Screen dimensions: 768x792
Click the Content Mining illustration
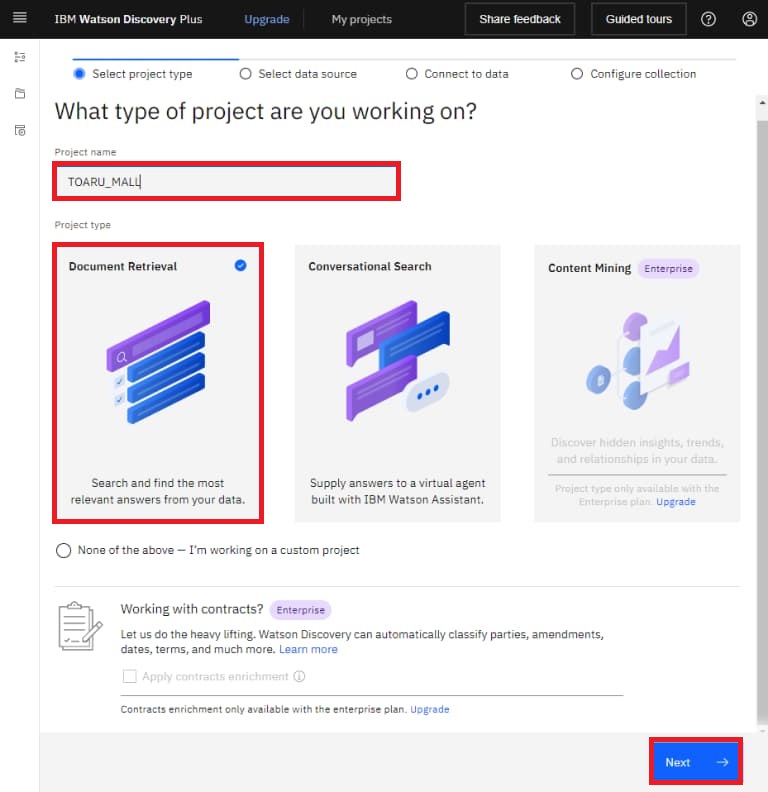click(638, 361)
